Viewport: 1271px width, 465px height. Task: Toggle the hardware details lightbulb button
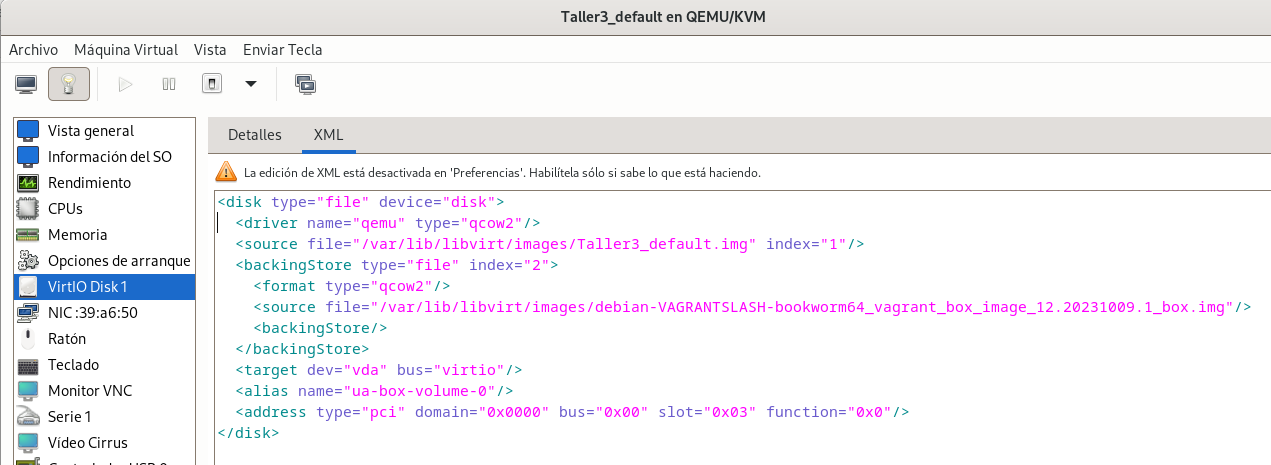coord(69,84)
